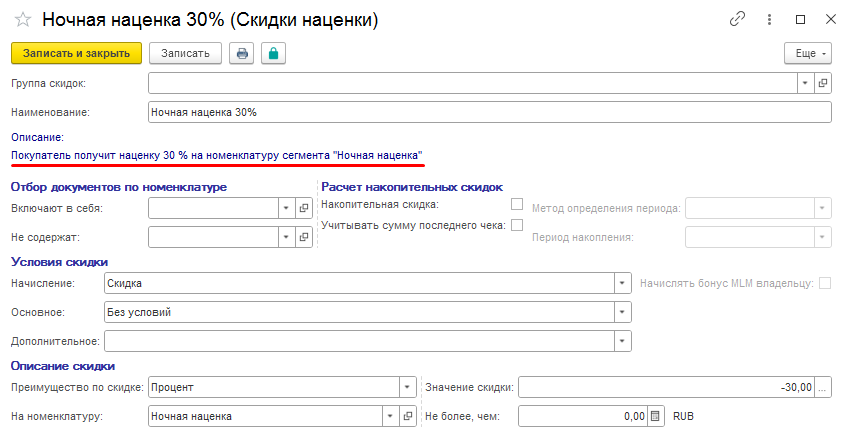Expand the Начисление dropdown list
Viewport: 844px width, 433px height.
[622, 283]
